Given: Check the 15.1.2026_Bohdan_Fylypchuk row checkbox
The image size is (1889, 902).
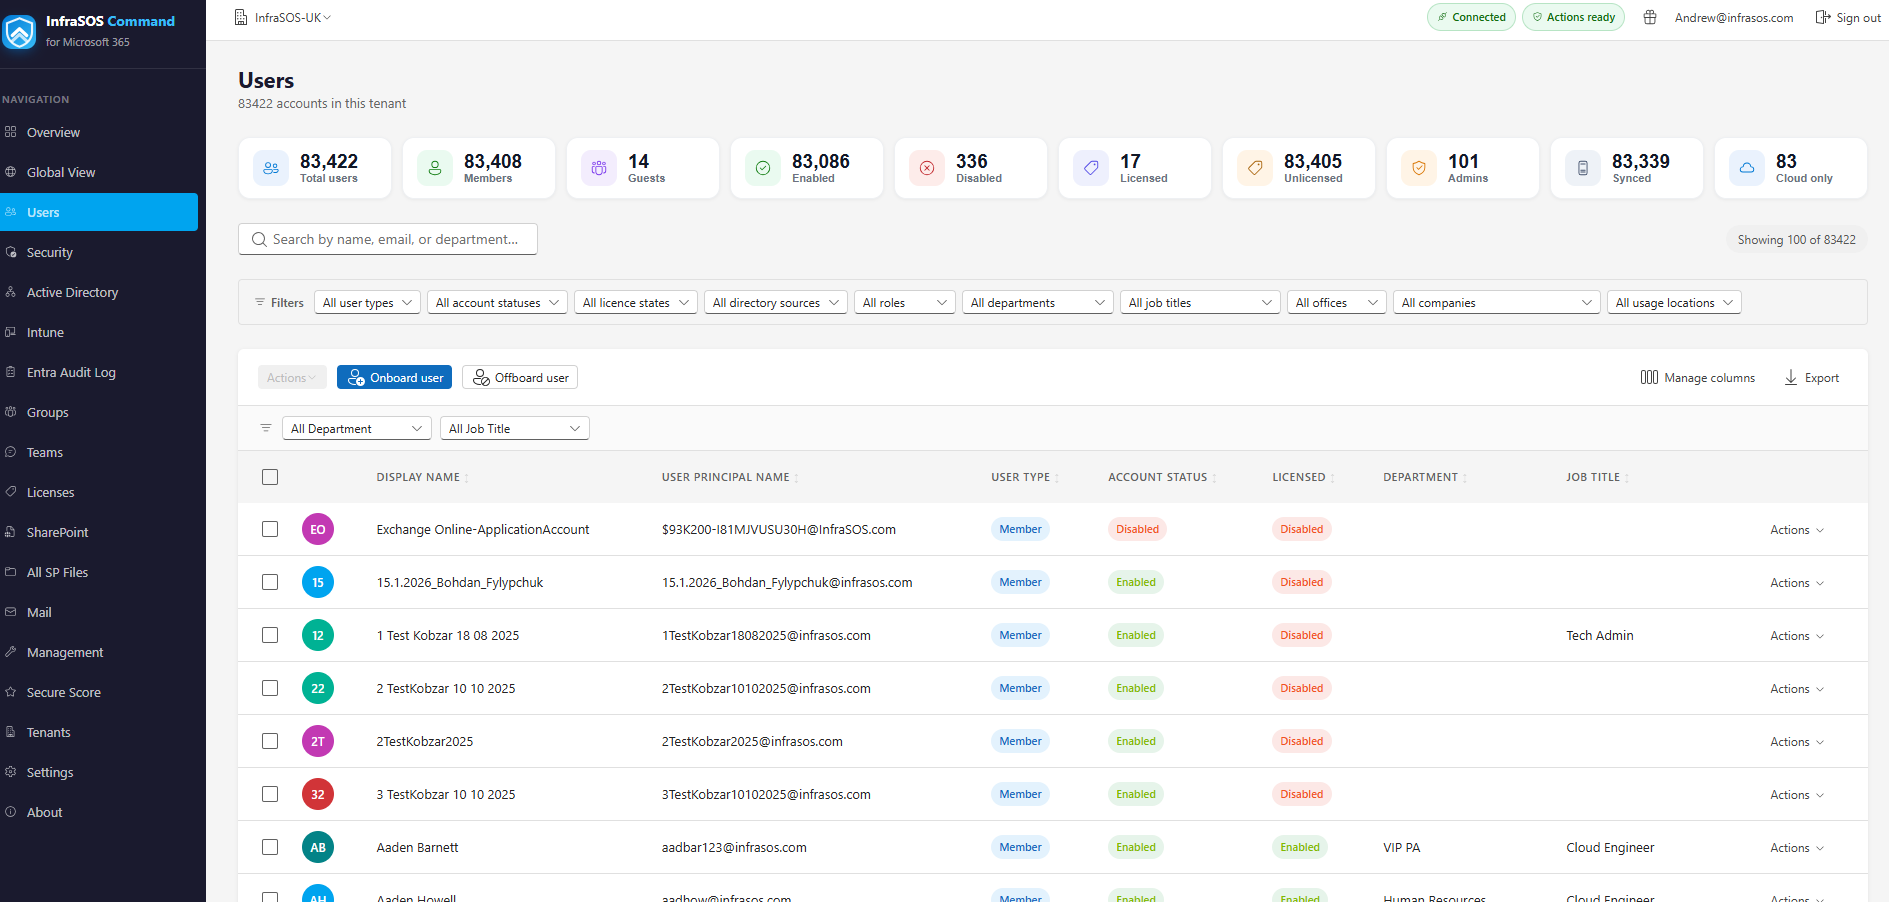Looking at the screenshot, I should (270, 582).
